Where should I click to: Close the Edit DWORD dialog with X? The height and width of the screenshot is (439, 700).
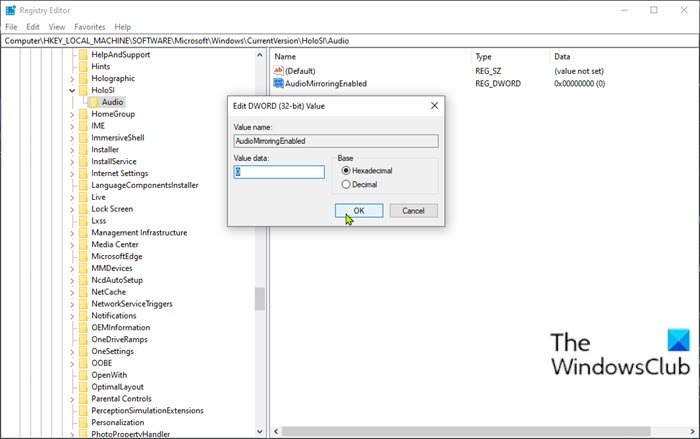click(x=434, y=105)
